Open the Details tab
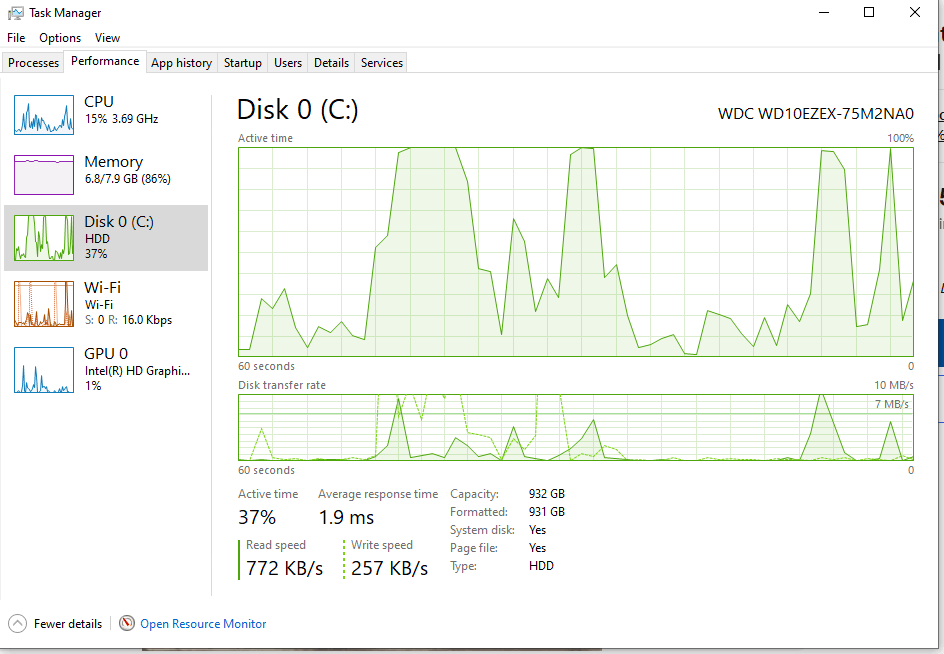Viewport: 944px width, 654px height. point(331,63)
